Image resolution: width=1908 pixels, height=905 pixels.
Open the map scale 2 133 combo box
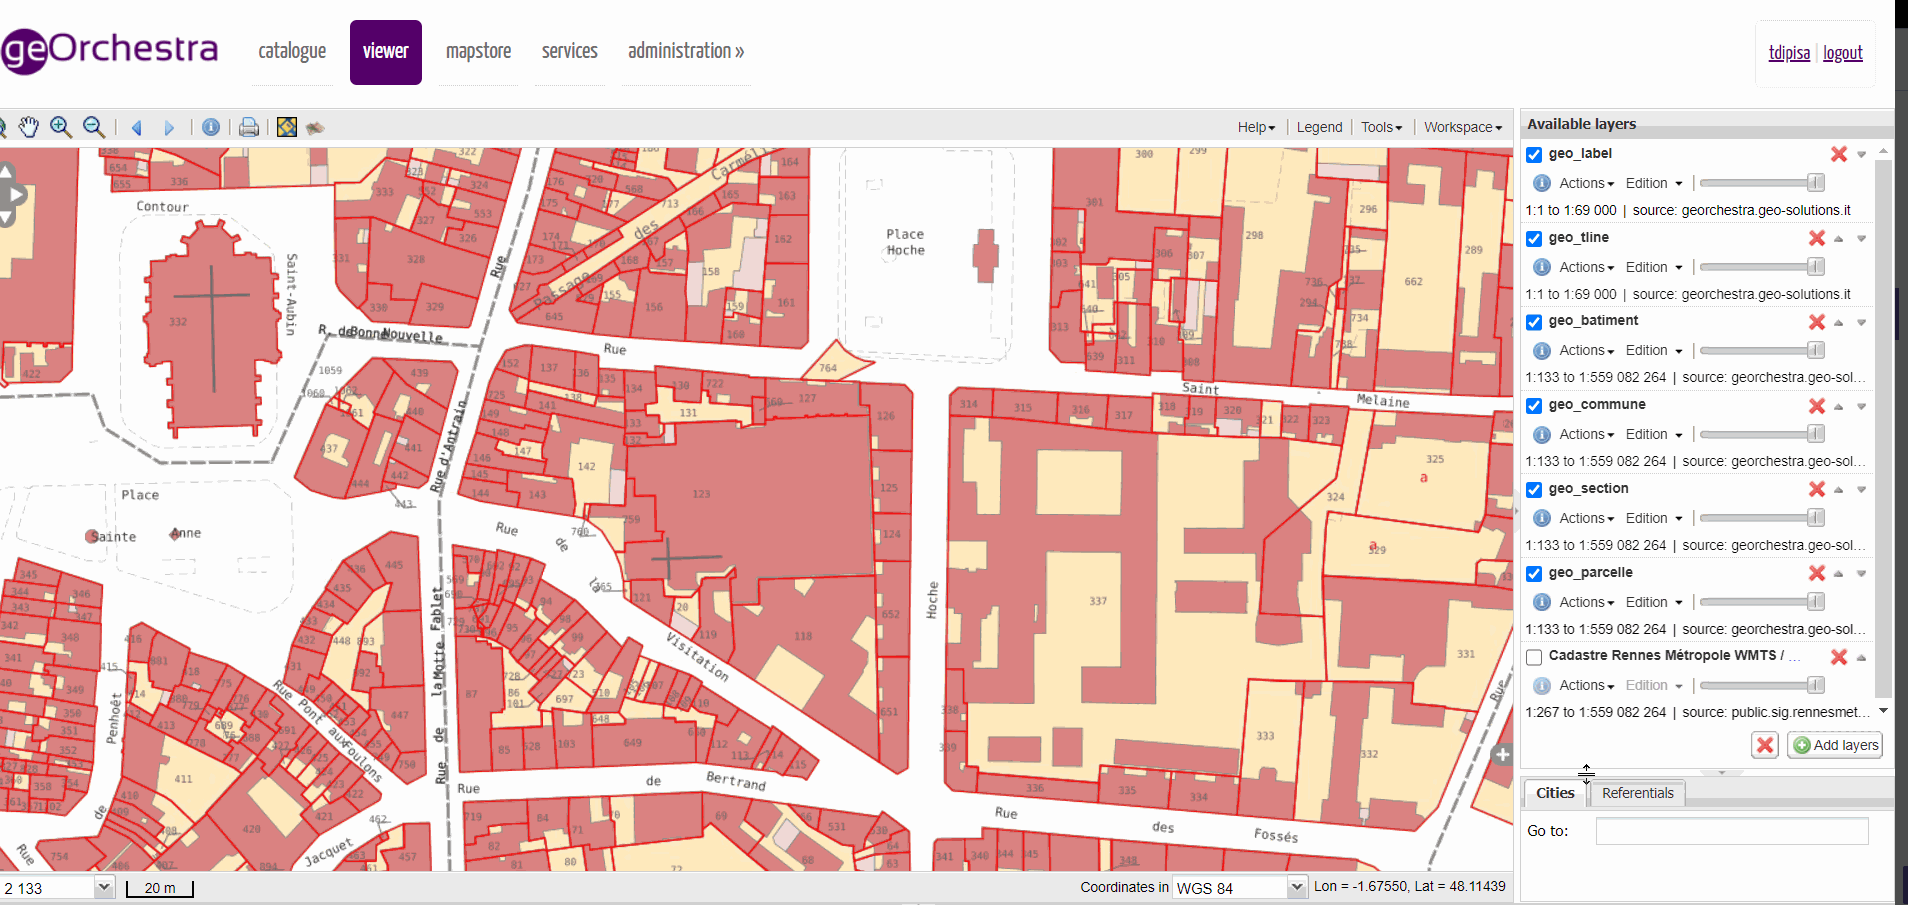pyautogui.click(x=57, y=888)
